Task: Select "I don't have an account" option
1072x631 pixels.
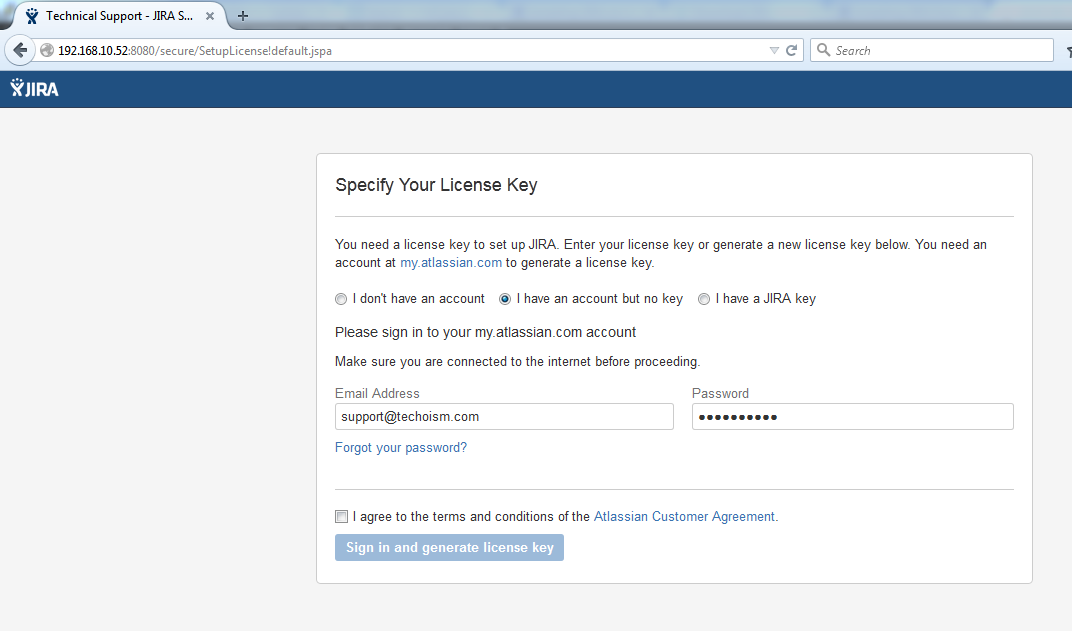Action: click(340, 299)
